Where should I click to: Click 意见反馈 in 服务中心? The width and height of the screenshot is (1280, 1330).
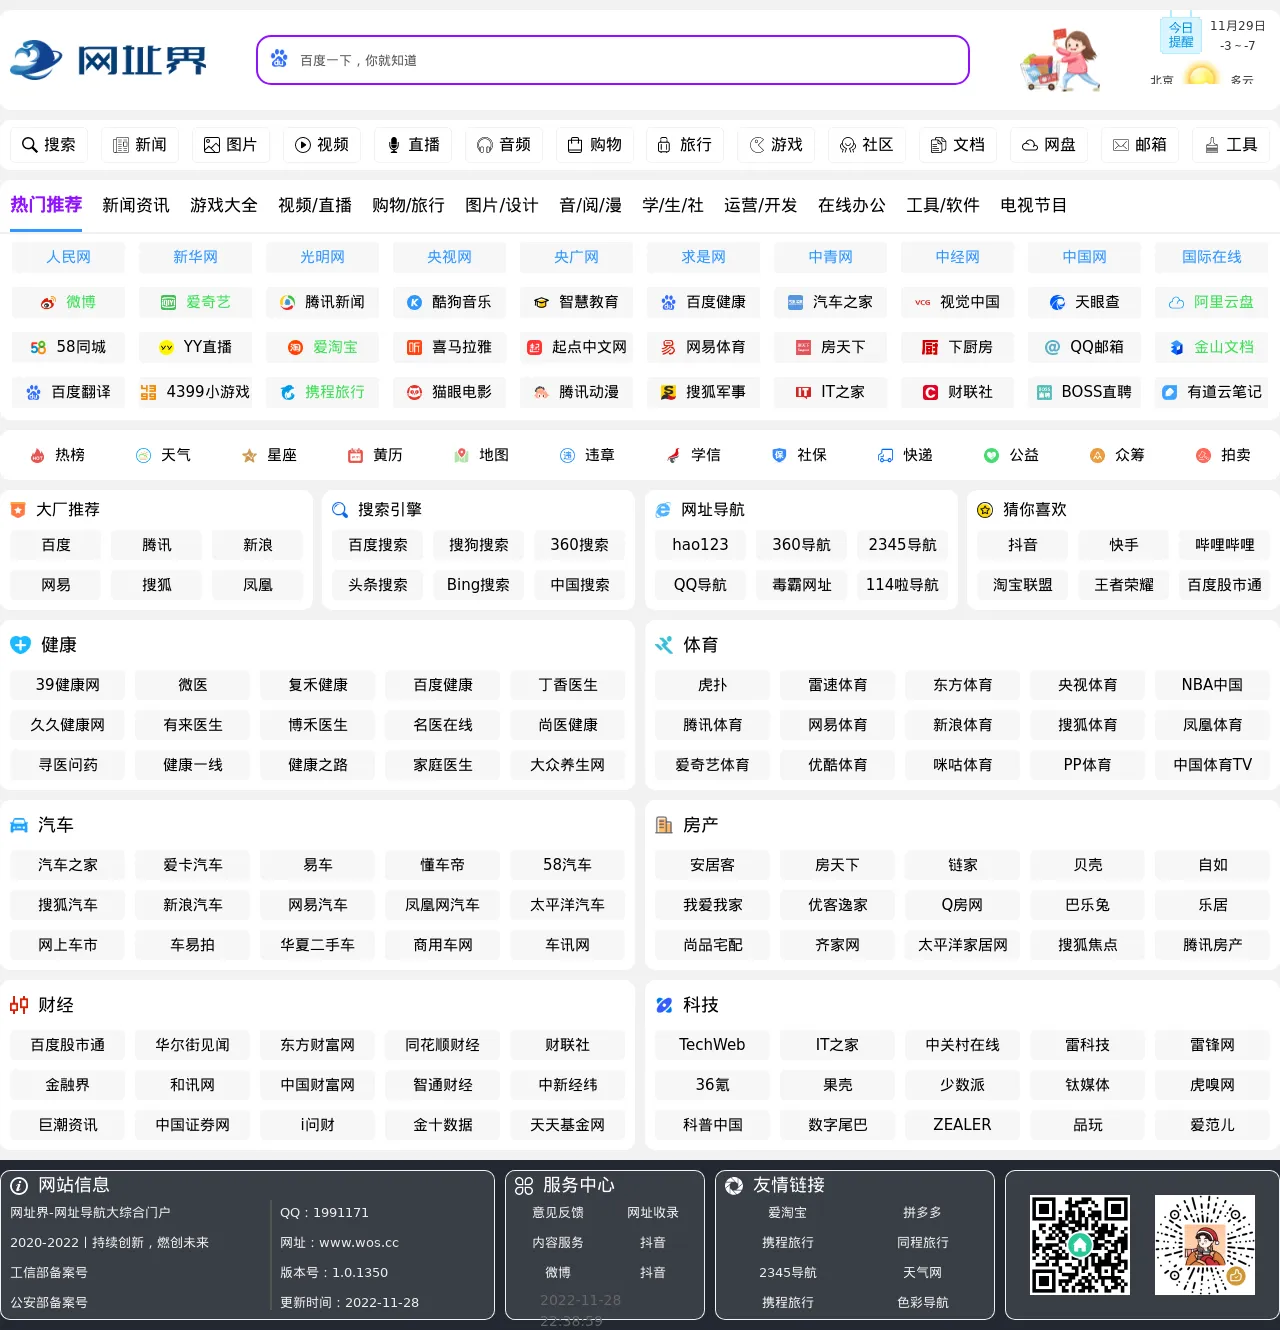click(x=558, y=1213)
